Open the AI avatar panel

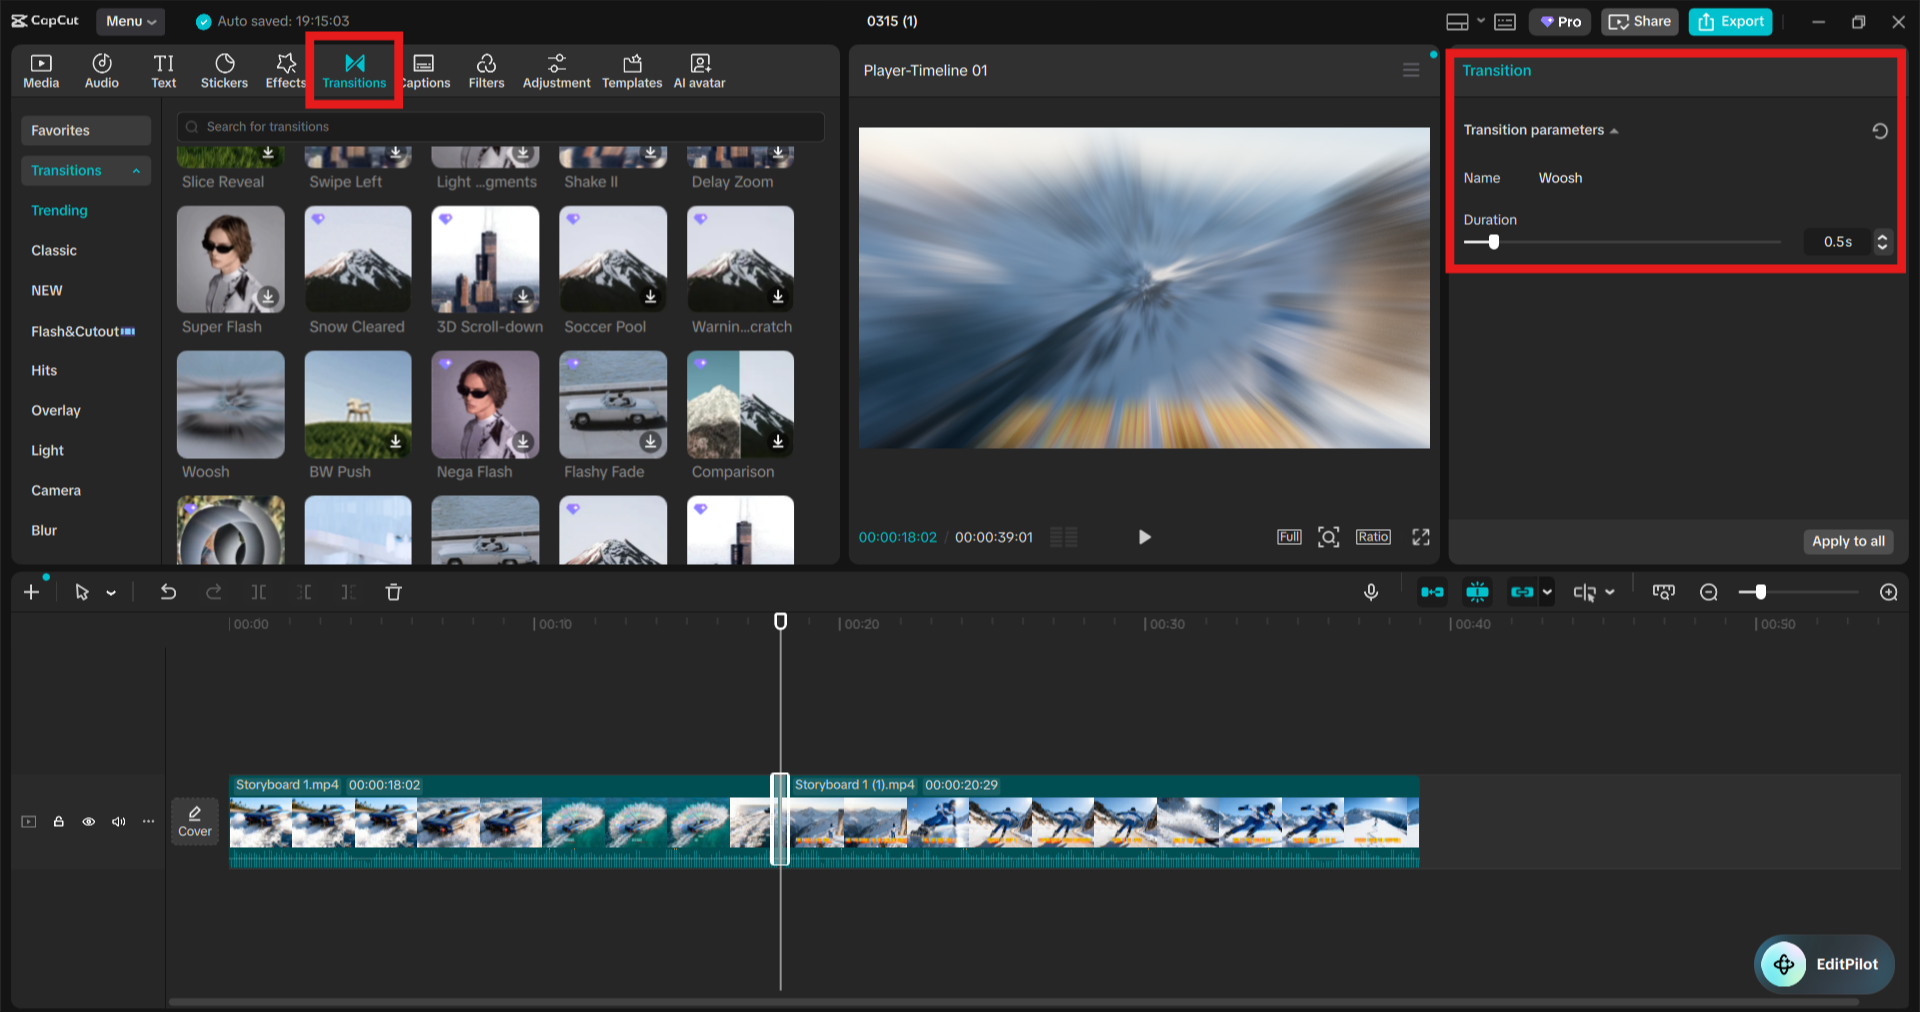pyautogui.click(x=699, y=70)
